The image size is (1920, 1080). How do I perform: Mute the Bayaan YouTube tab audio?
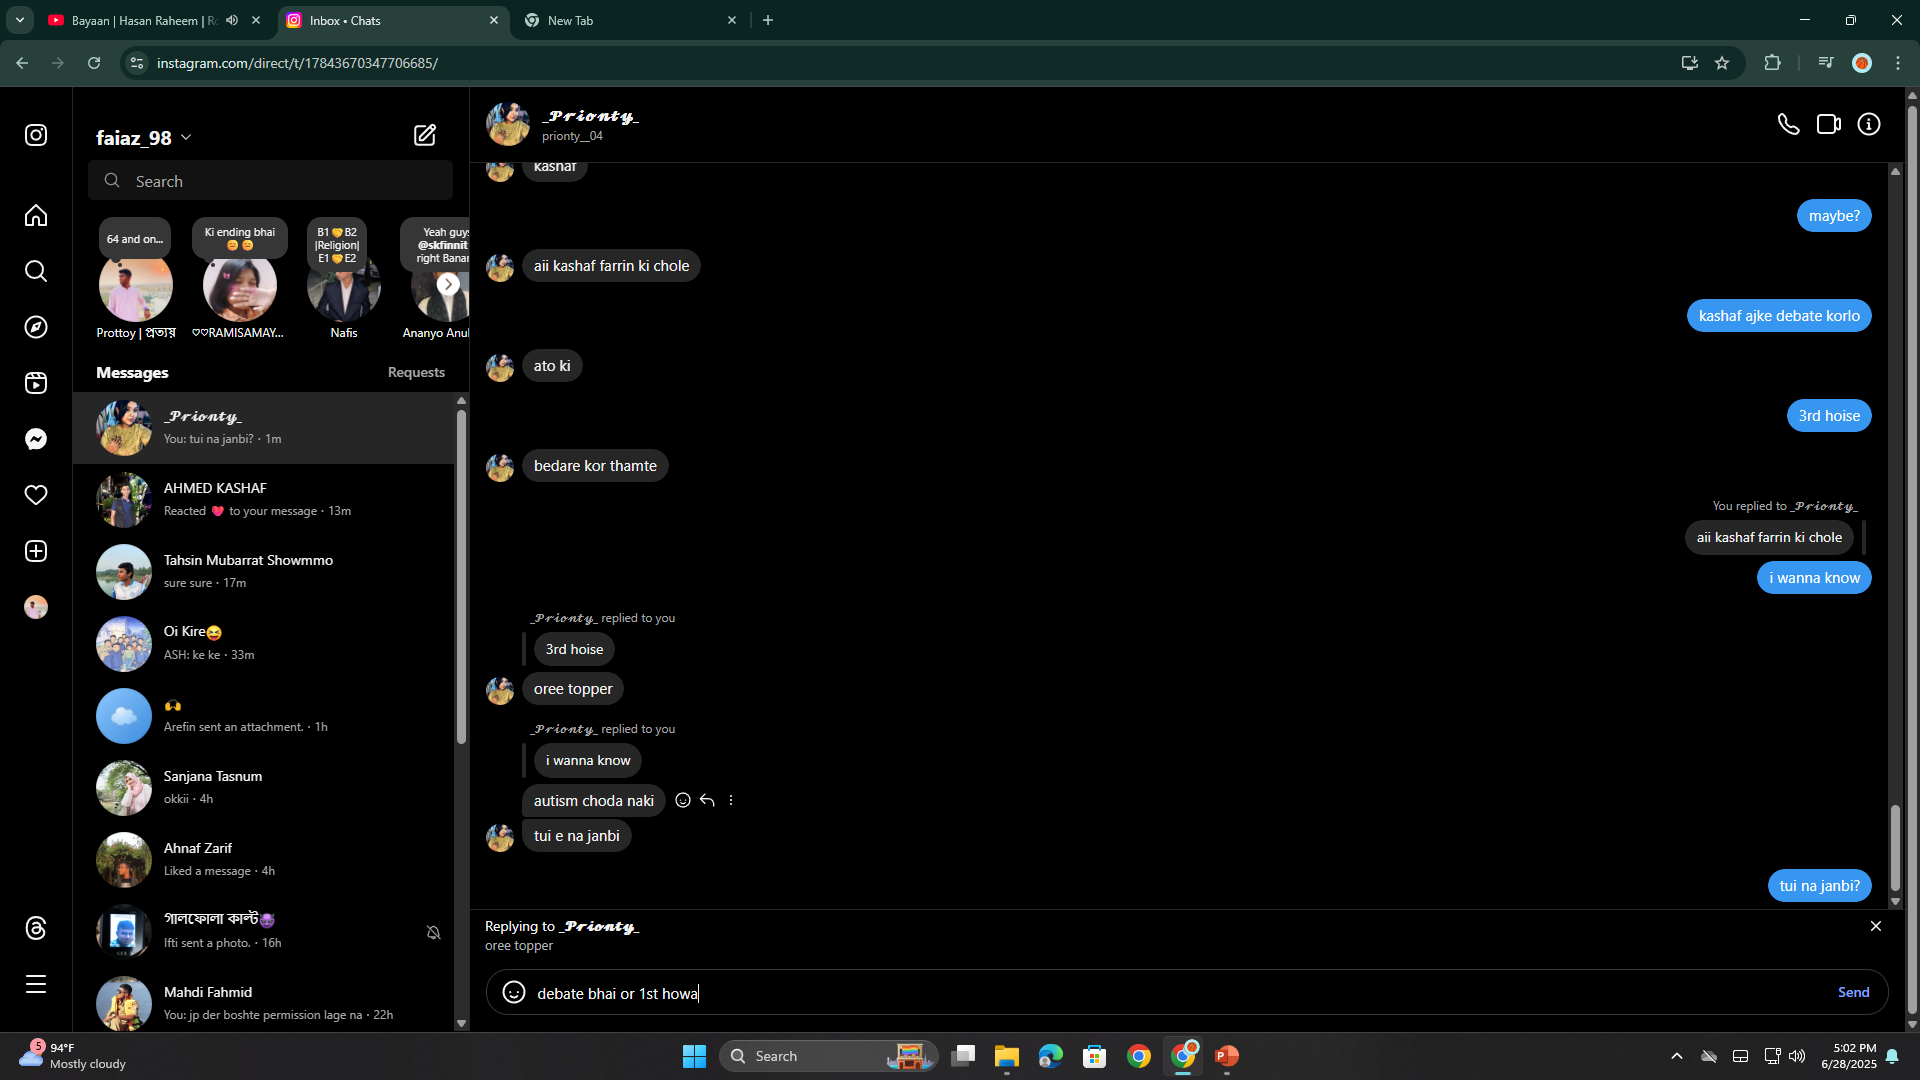pos(232,20)
